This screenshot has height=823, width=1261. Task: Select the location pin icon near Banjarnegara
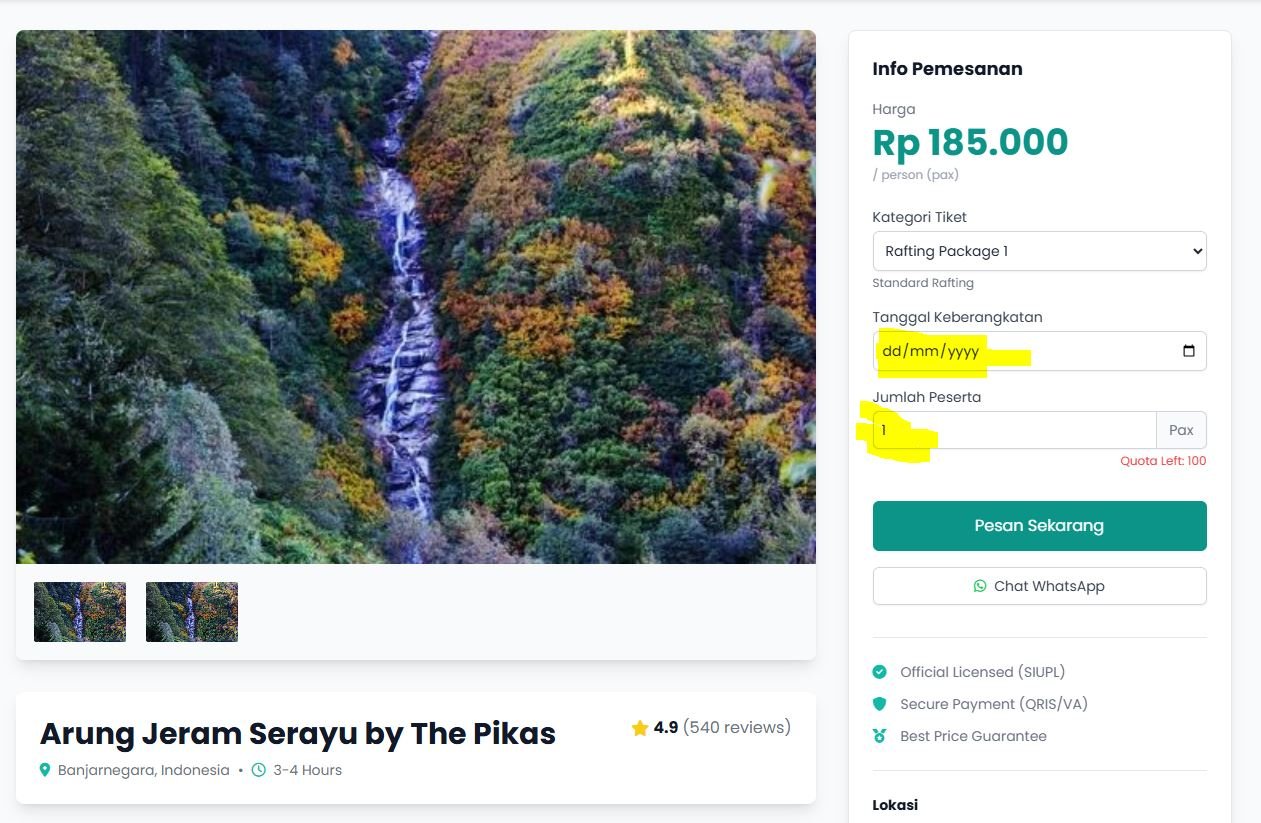(x=45, y=770)
